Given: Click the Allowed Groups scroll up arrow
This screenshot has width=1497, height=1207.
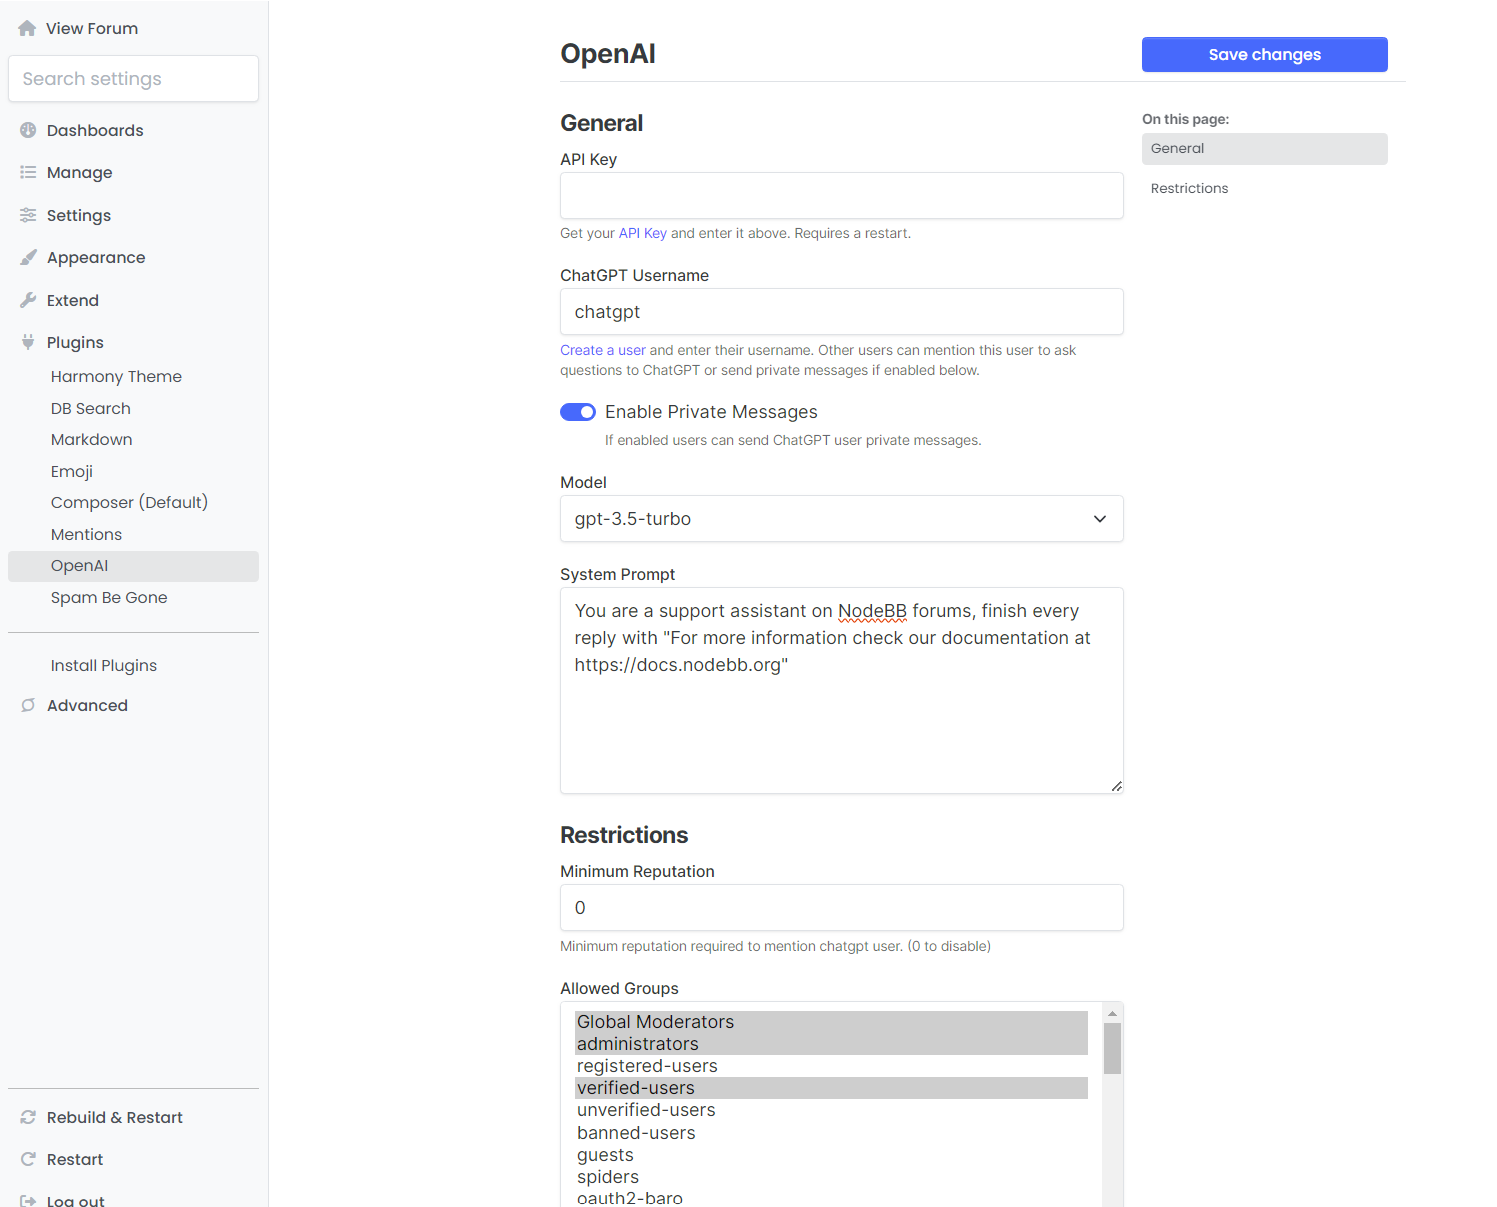Looking at the screenshot, I should tap(1112, 1013).
